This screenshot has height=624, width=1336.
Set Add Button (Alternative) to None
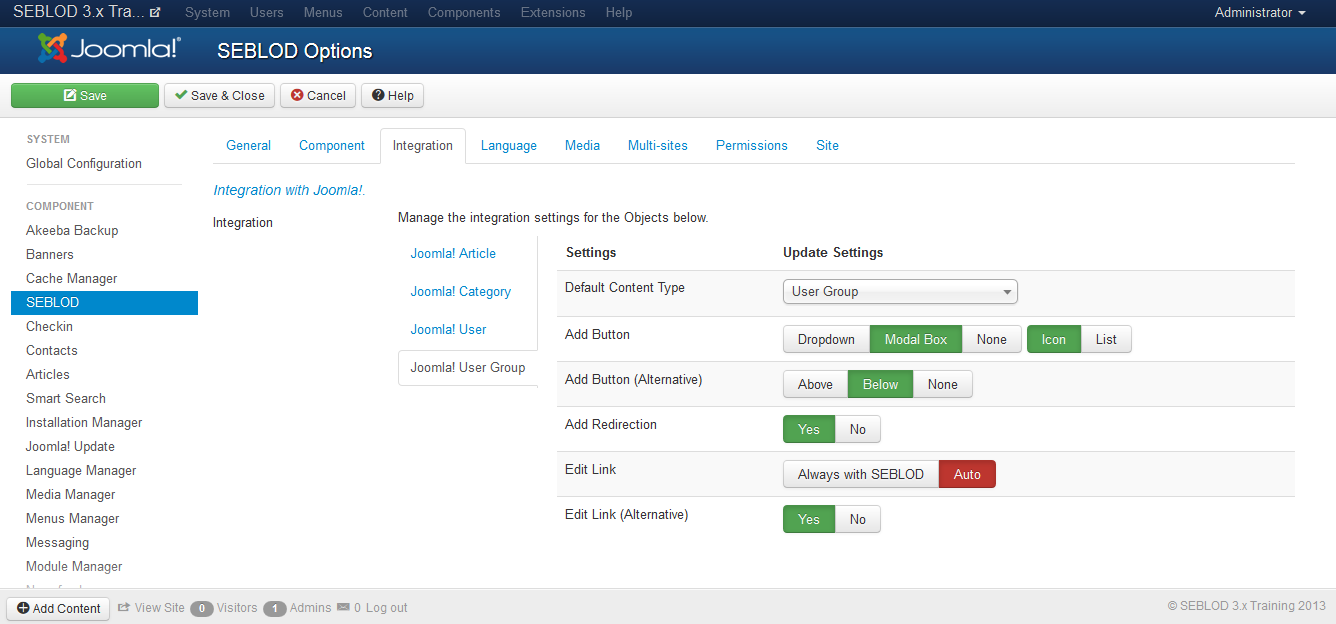(x=942, y=384)
